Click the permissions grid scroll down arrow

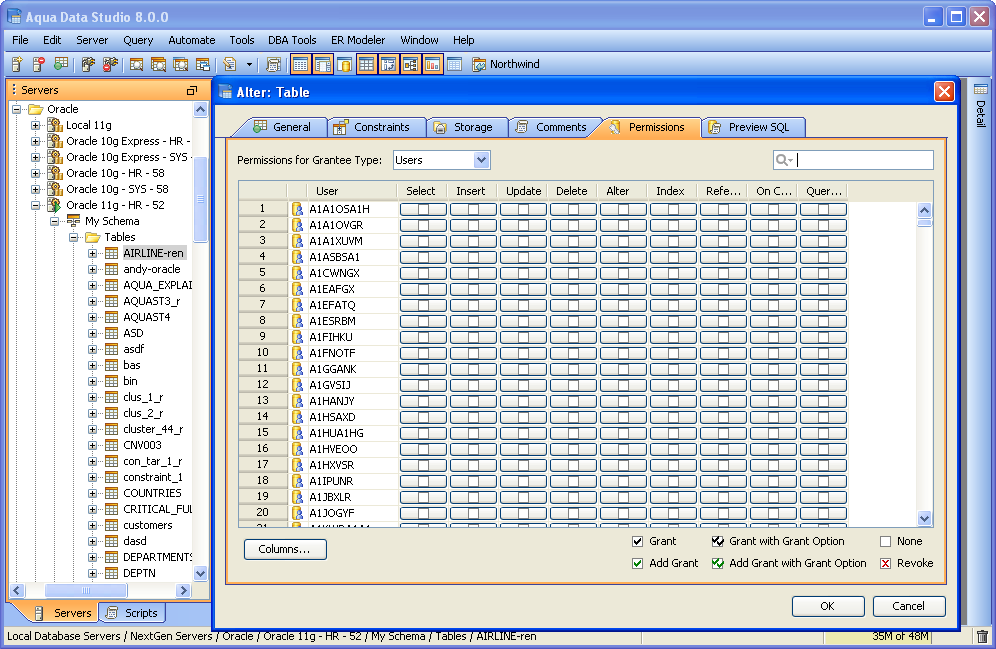pos(924,518)
